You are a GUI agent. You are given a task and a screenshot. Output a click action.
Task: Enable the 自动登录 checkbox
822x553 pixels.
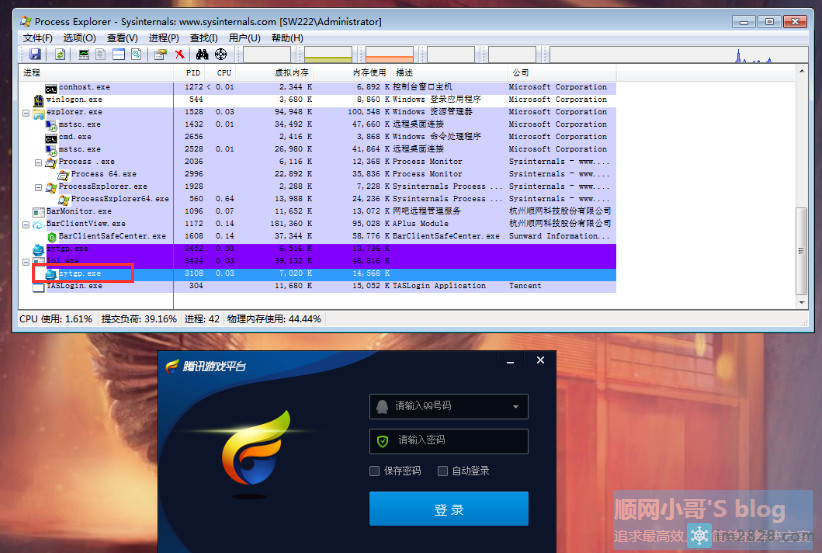pos(442,471)
